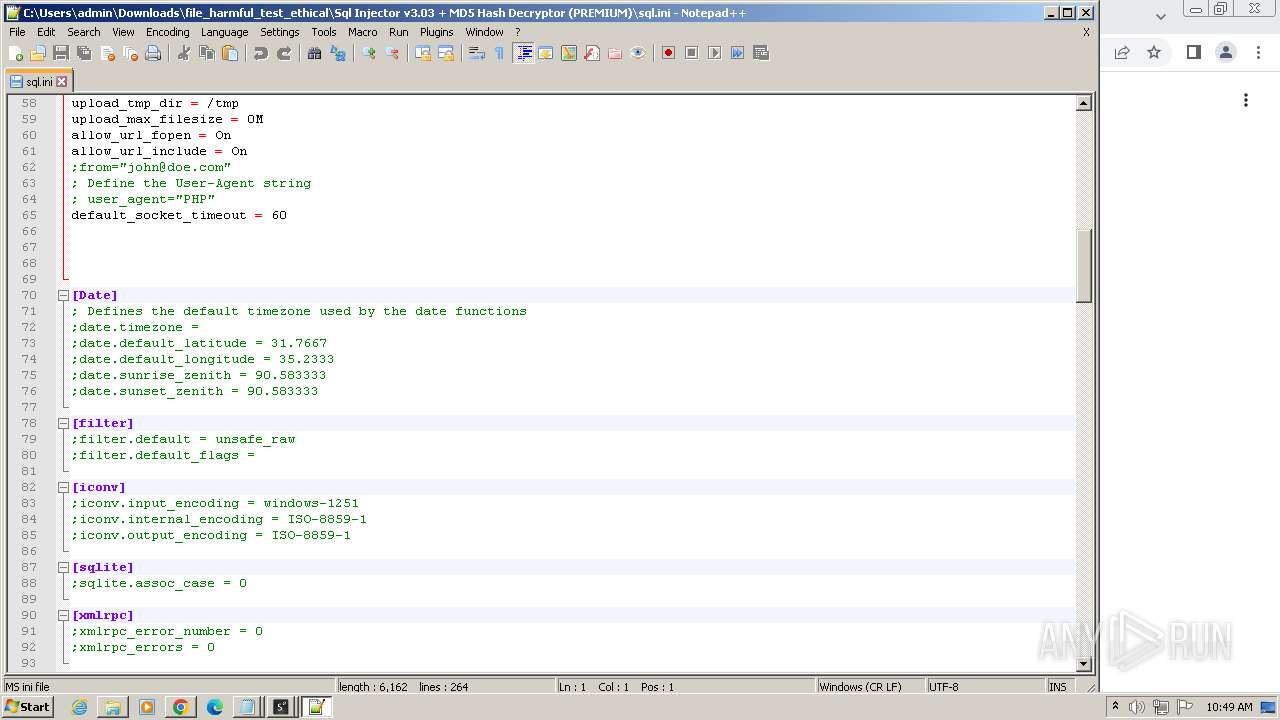Save the current recorded macro icon
This screenshot has width=1280, height=720.
click(x=760, y=53)
